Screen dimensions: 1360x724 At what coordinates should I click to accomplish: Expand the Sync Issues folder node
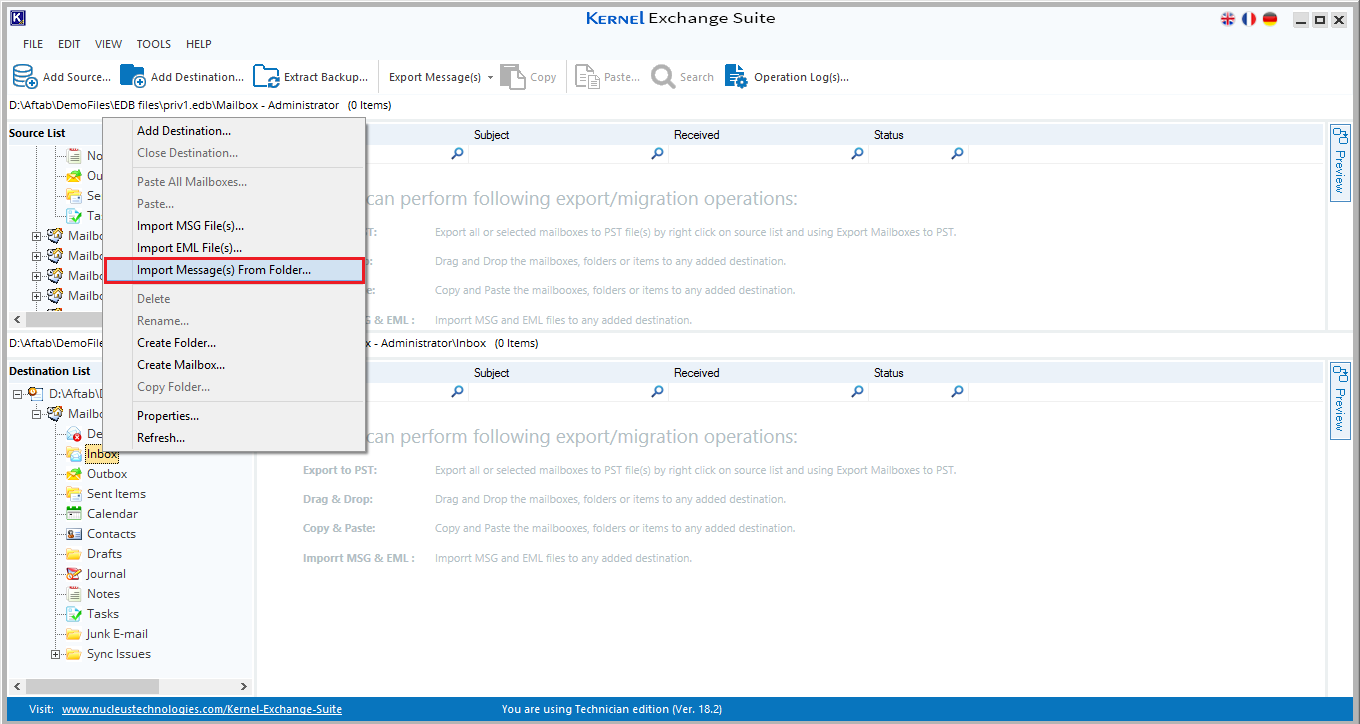56,654
